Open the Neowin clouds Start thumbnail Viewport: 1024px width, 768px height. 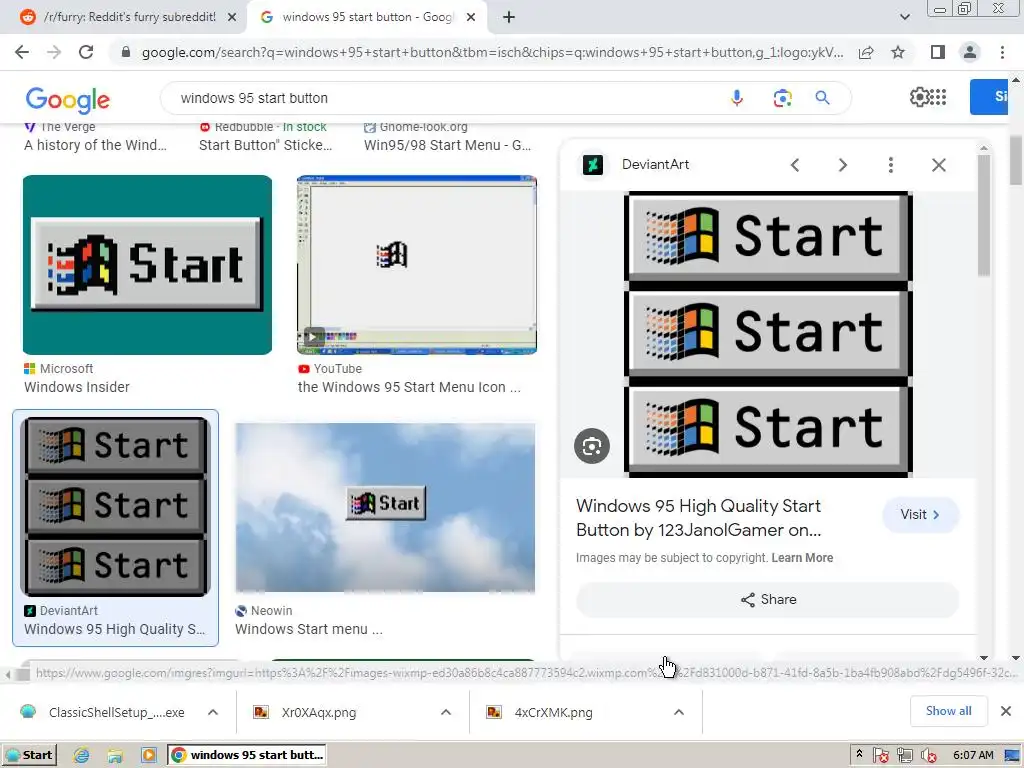point(385,507)
